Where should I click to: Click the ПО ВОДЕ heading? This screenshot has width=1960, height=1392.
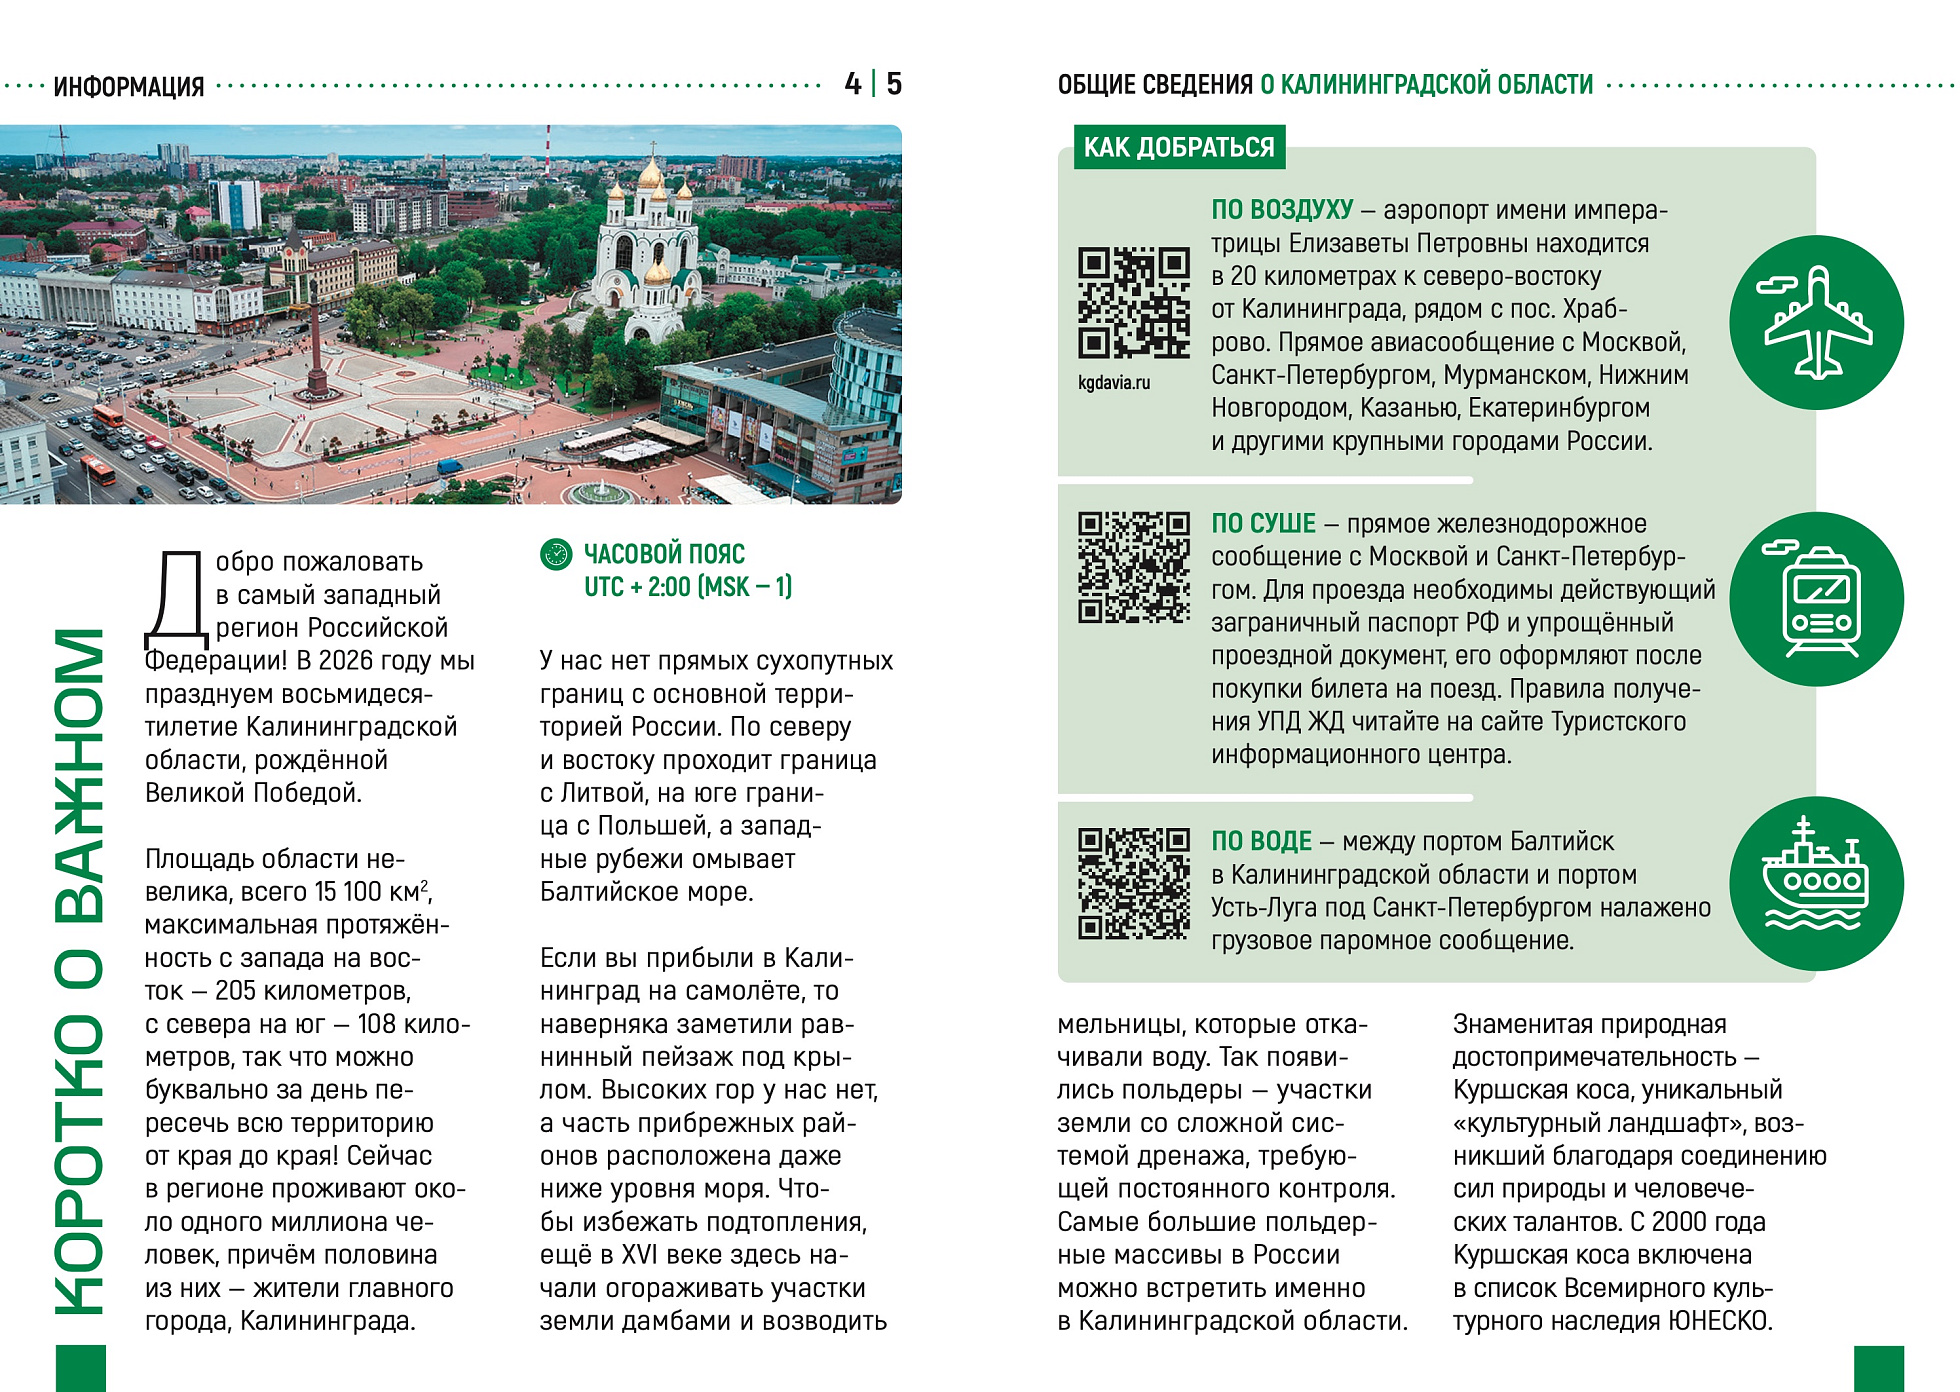click(x=1262, y=842)
